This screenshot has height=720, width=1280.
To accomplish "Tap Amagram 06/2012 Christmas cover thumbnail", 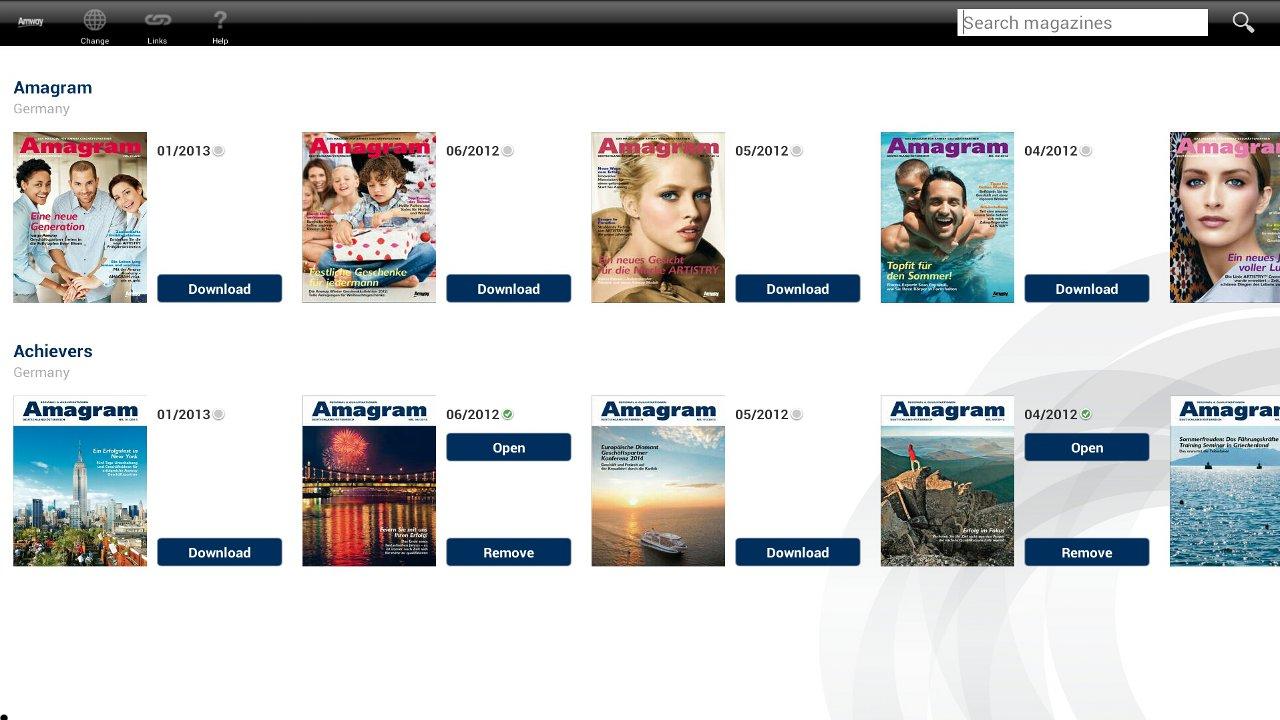I will pos(369,217).
